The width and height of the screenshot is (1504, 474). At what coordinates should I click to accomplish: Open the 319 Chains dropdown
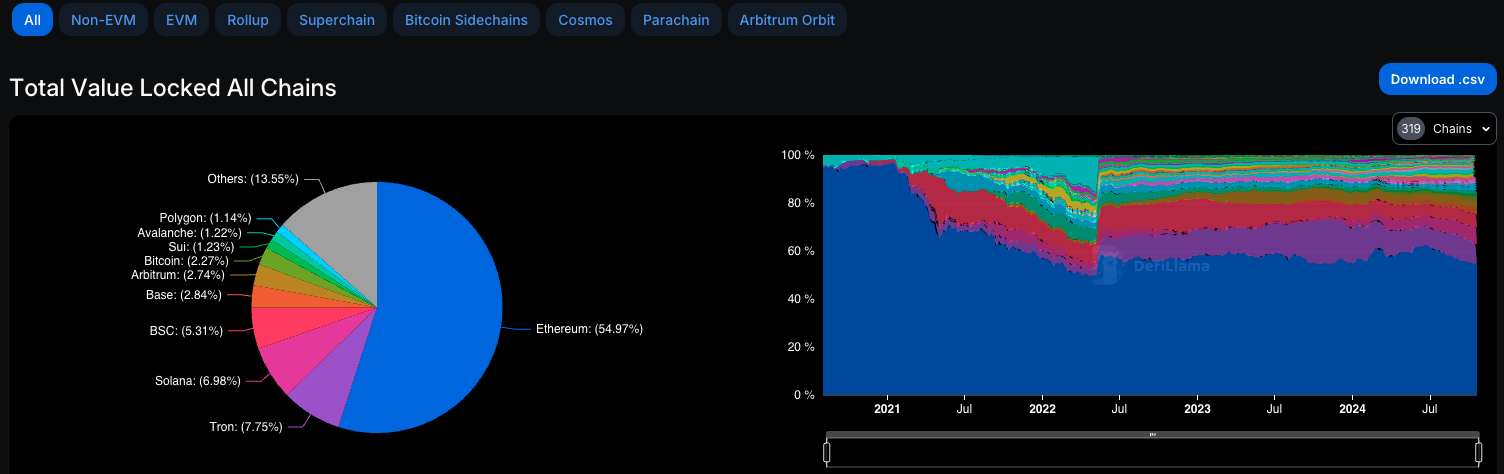pos(1444,129)
